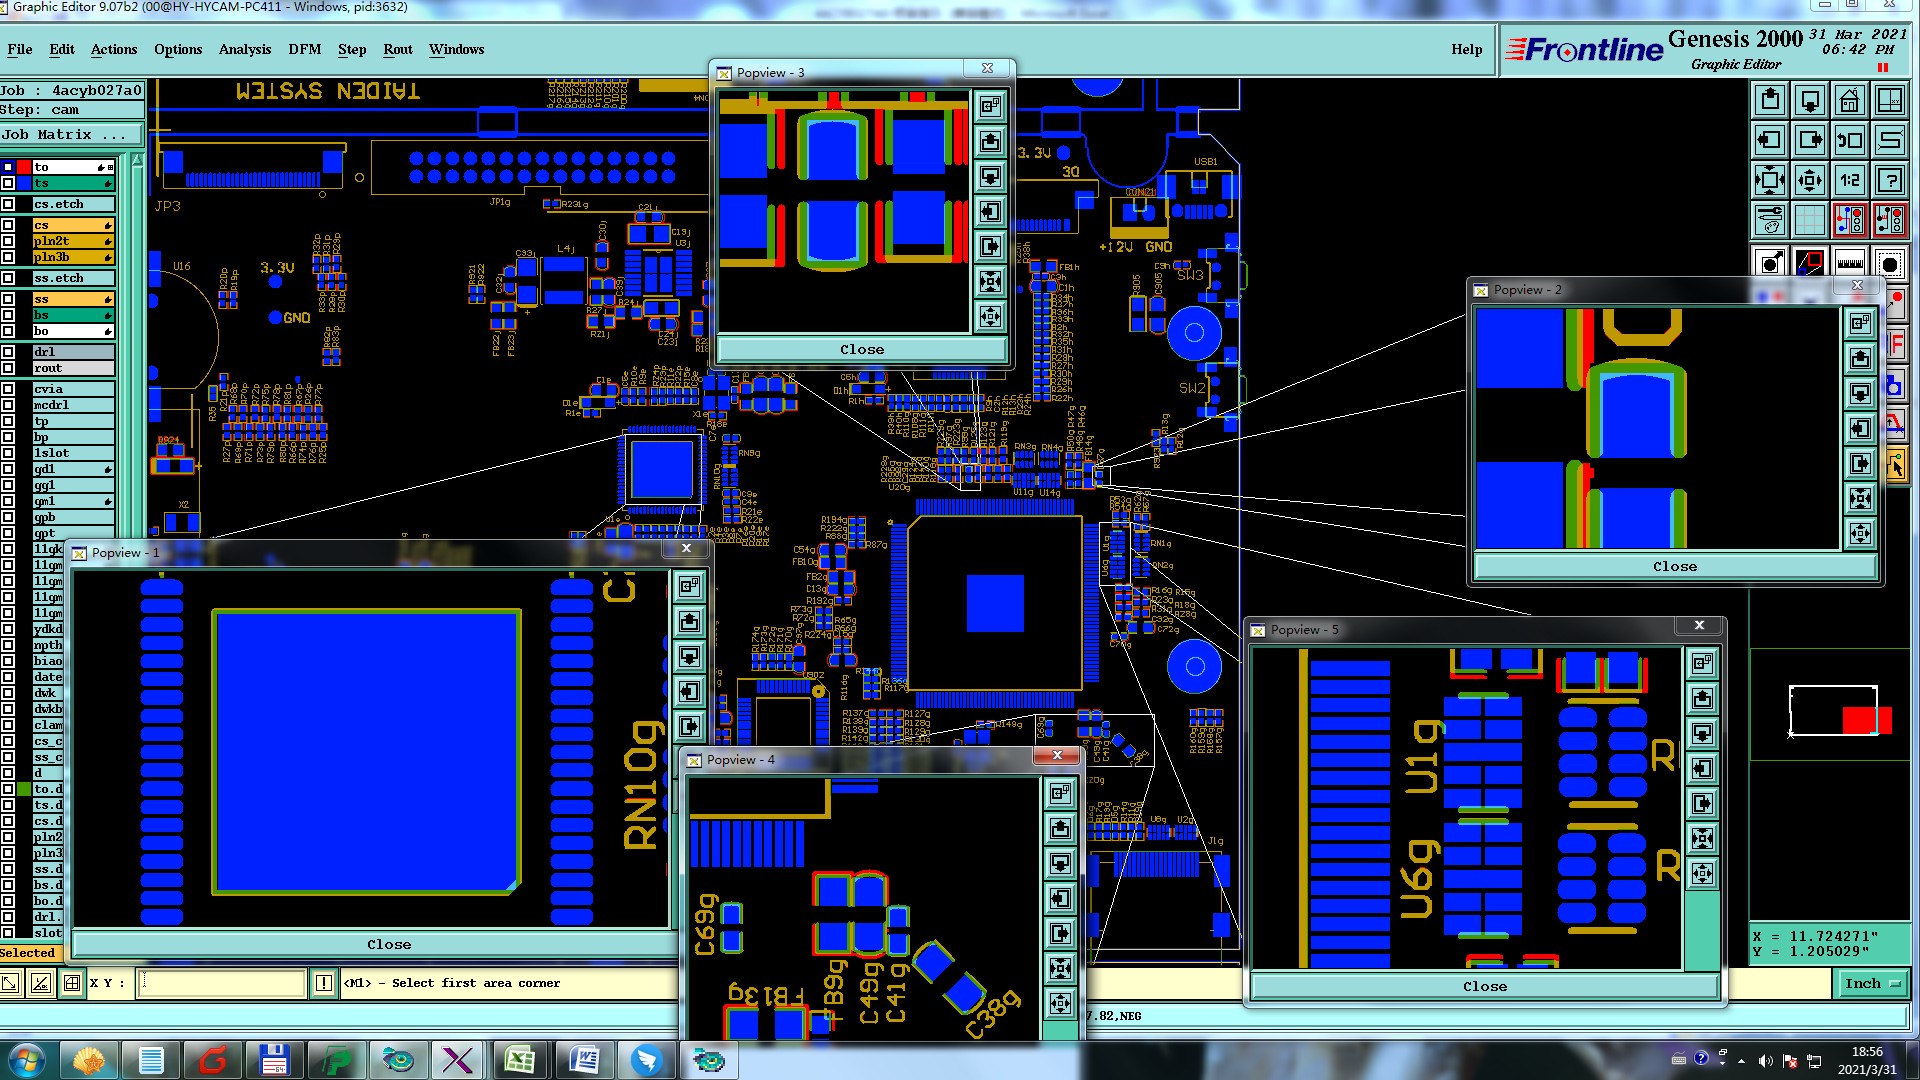Click the Home view icon in toolbar

click(1849, 100)
